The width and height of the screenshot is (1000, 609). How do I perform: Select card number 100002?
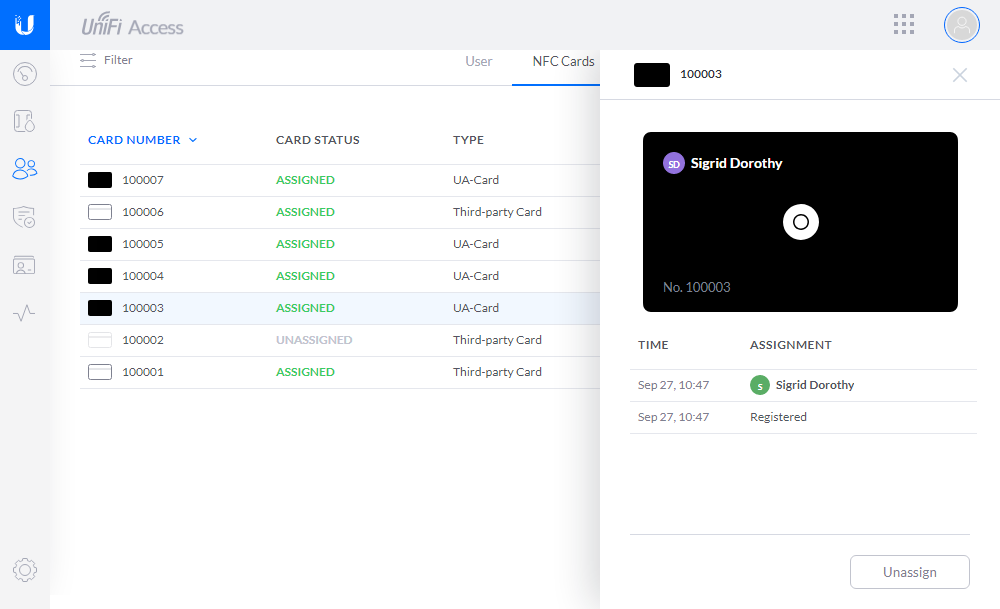143,340
